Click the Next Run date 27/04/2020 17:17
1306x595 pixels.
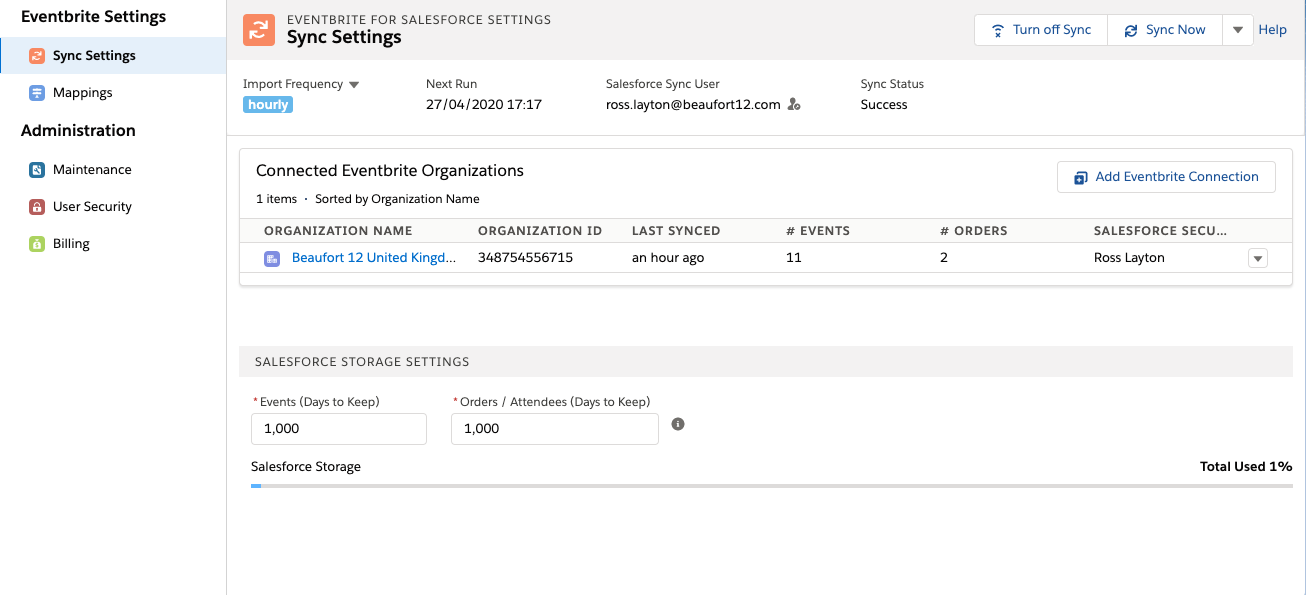tap(484, 105)
